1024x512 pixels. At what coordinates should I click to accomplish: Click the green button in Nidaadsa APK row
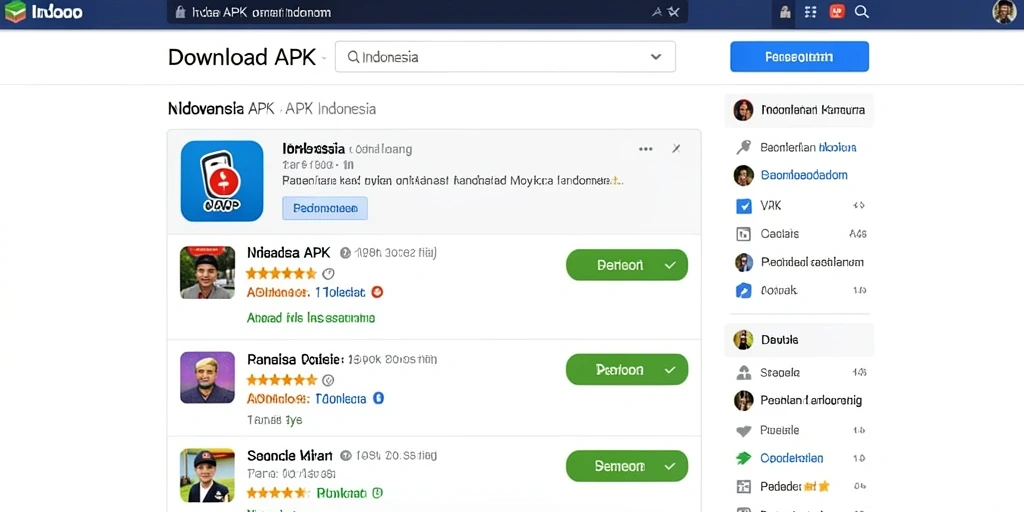click(627, 265)
